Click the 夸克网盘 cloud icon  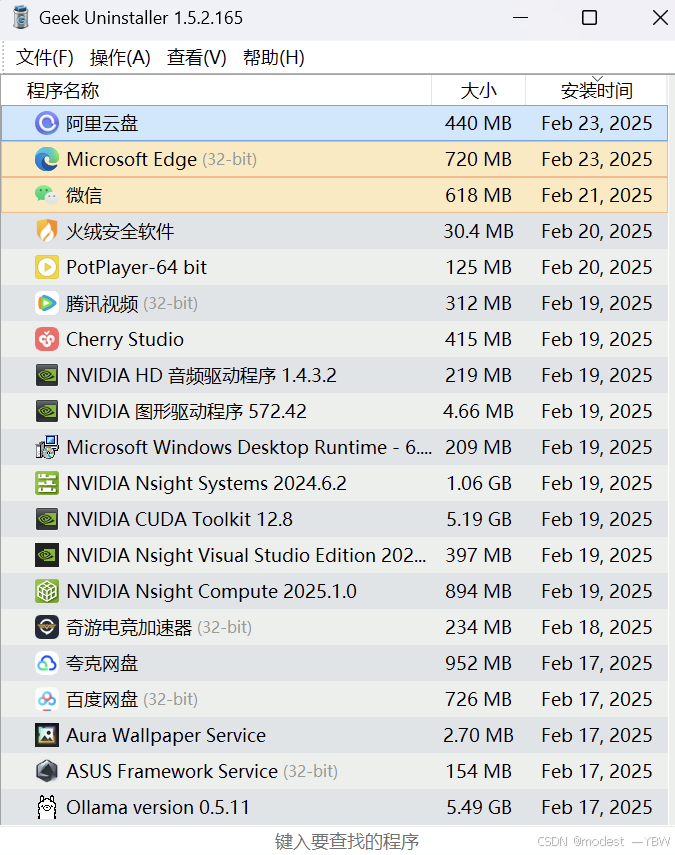click(x=47, y=663)
